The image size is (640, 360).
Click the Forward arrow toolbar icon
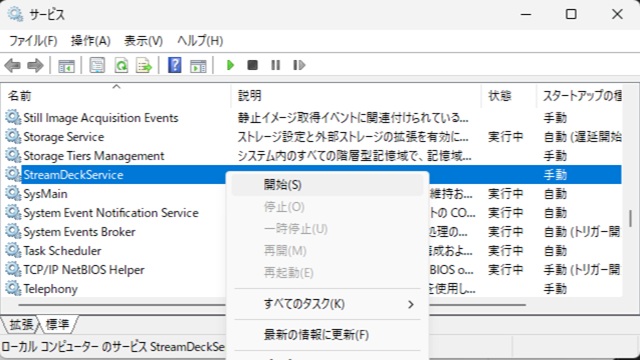click(35, 65)
